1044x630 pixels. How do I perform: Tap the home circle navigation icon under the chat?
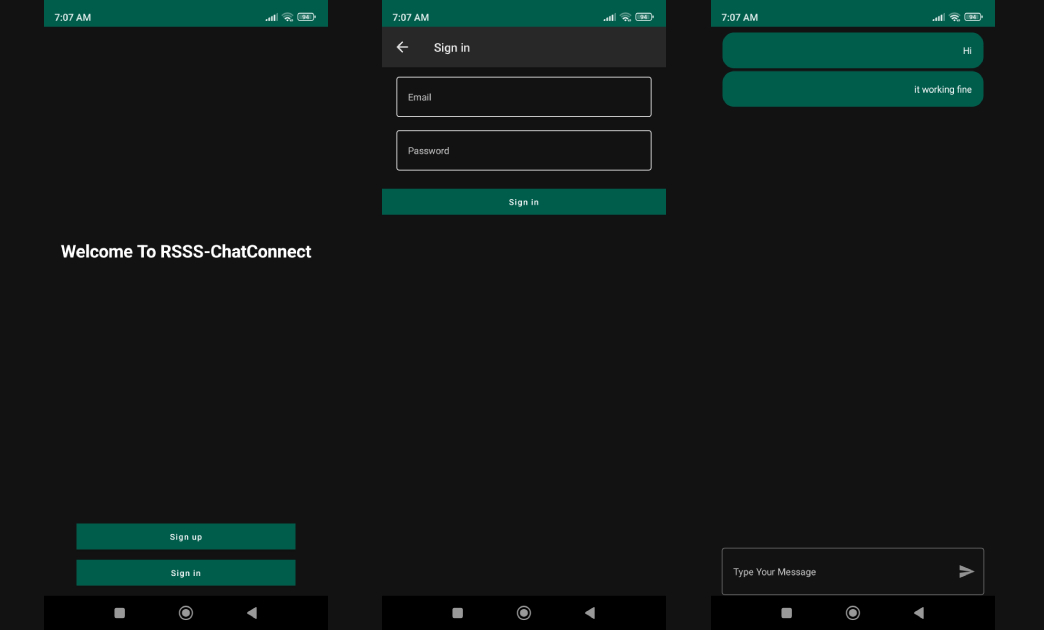852,612
